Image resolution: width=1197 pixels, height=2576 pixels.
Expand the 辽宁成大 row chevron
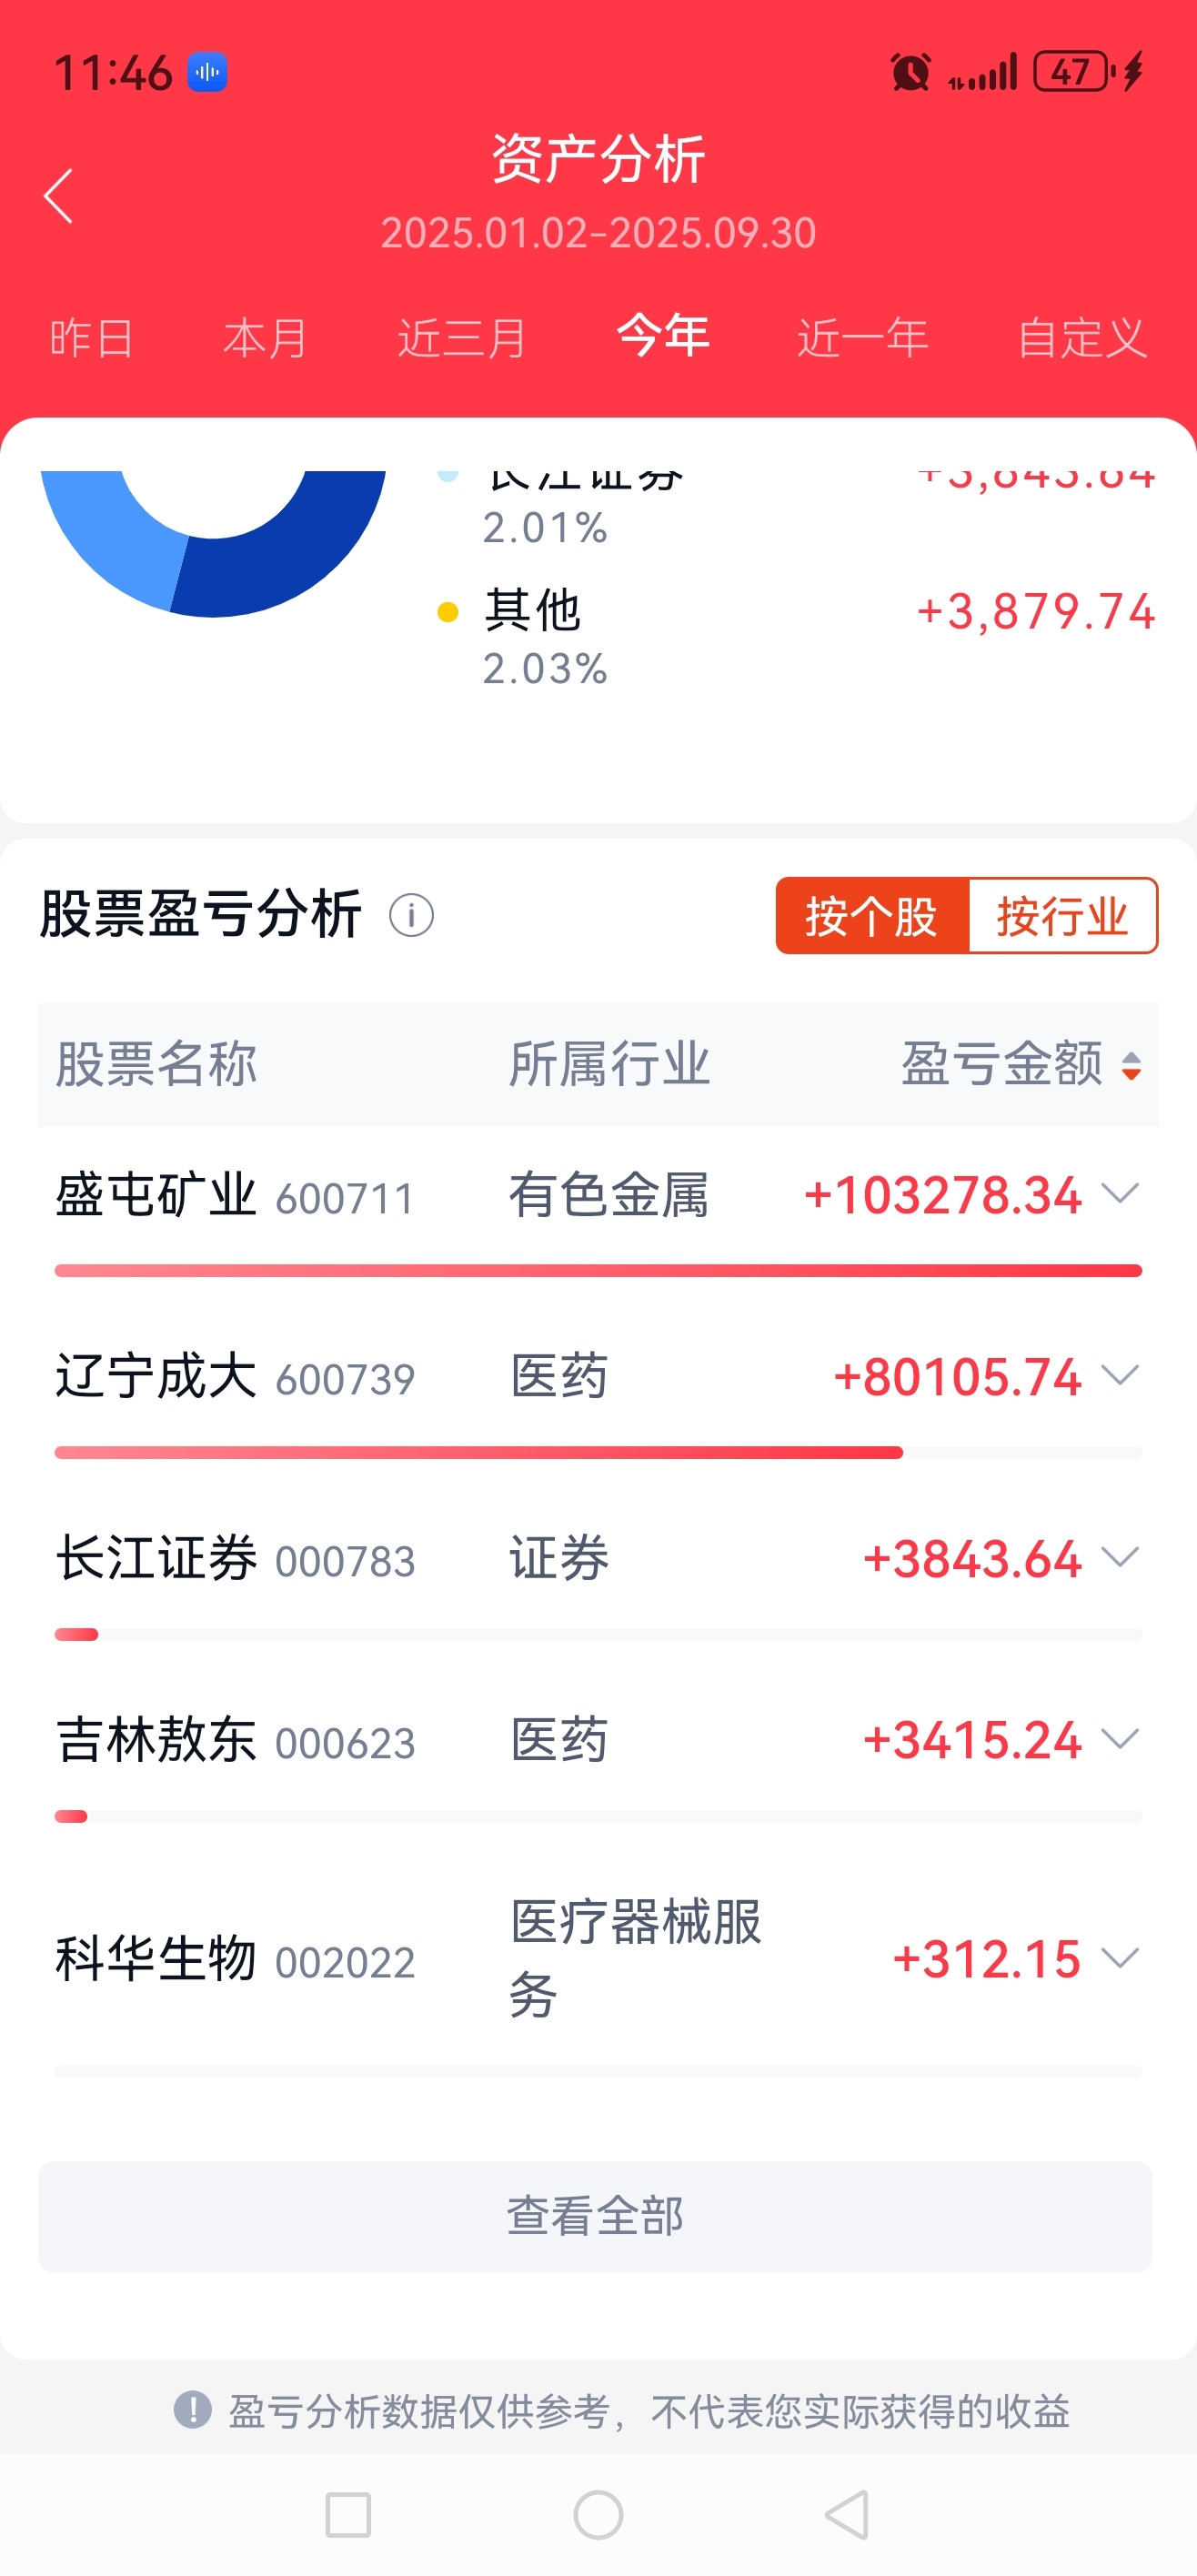(x=1120, y=1375)
